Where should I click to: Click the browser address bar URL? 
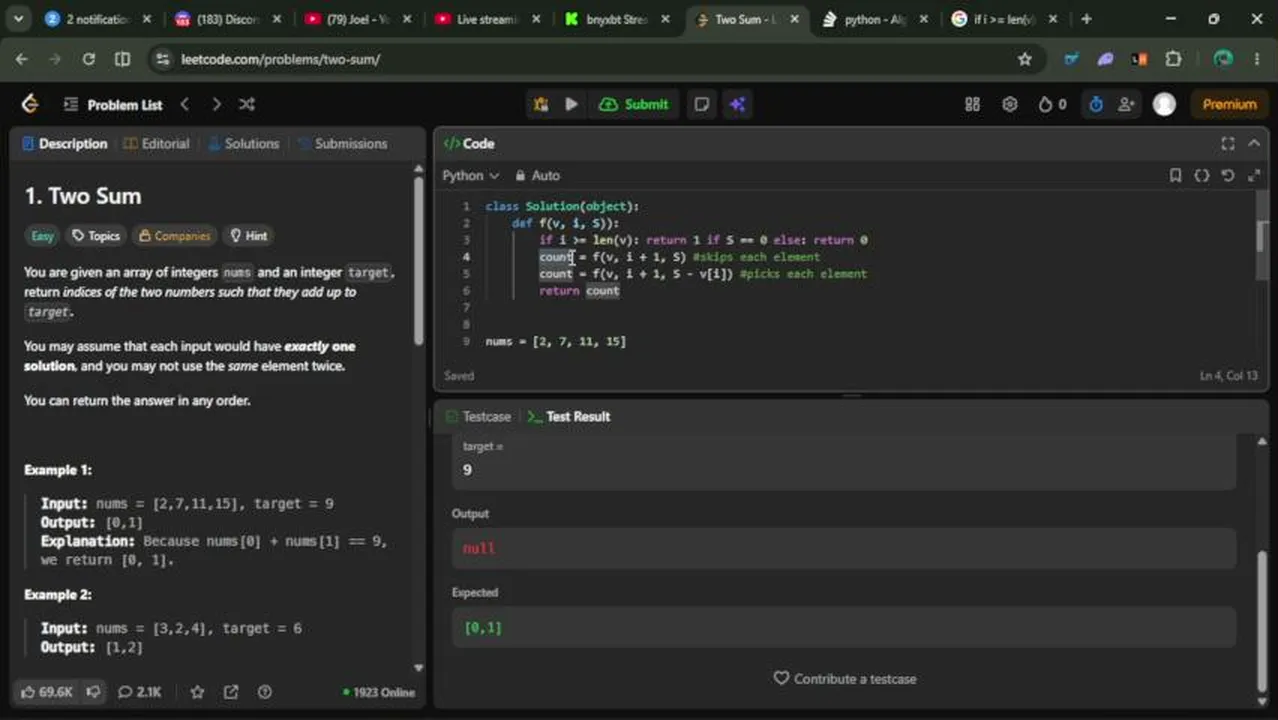(281, 59)
